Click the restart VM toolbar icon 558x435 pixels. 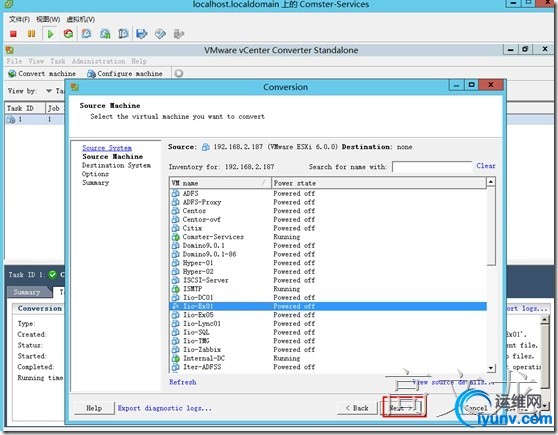pyautogui.click(x=68, y=34)
